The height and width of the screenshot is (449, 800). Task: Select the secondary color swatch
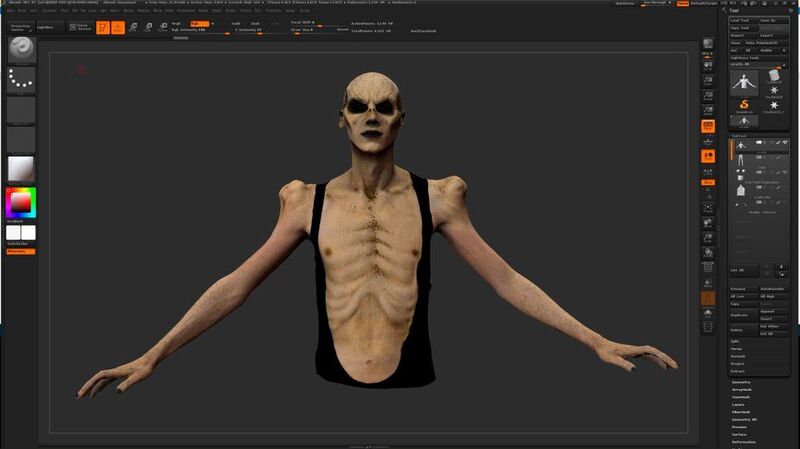(13, 233)
